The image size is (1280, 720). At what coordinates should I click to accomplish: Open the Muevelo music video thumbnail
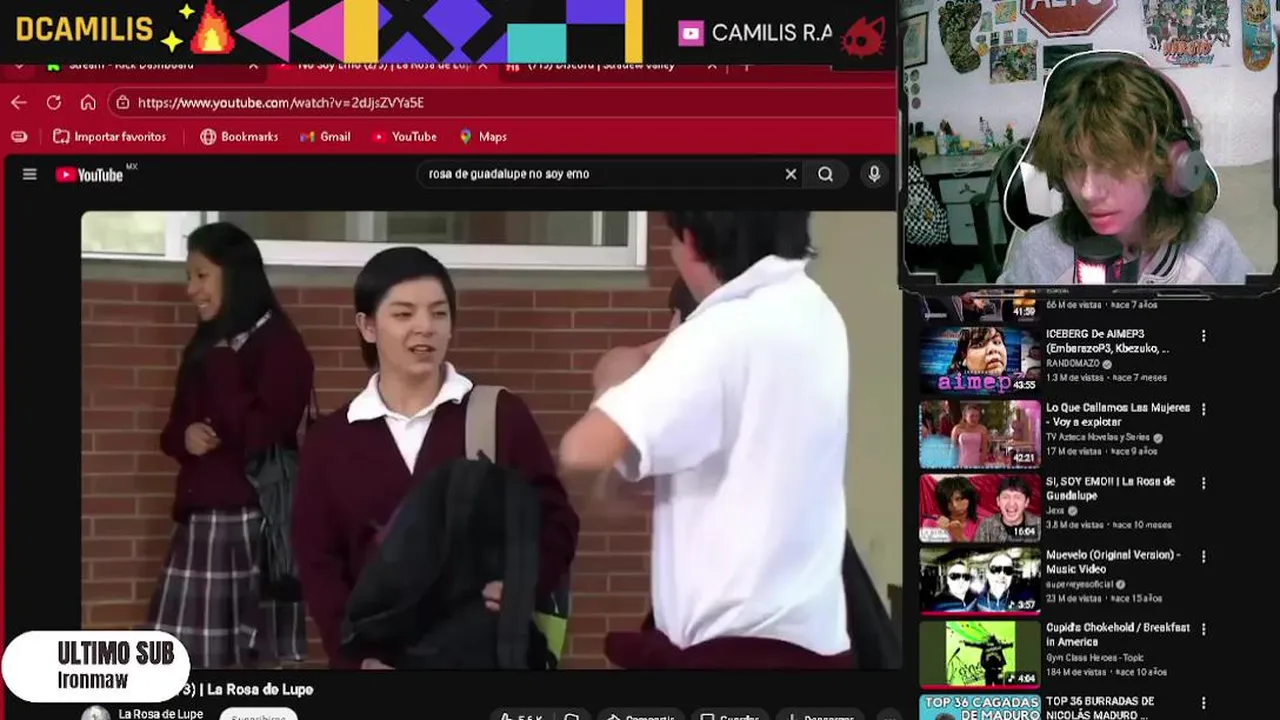click(980, 580)
